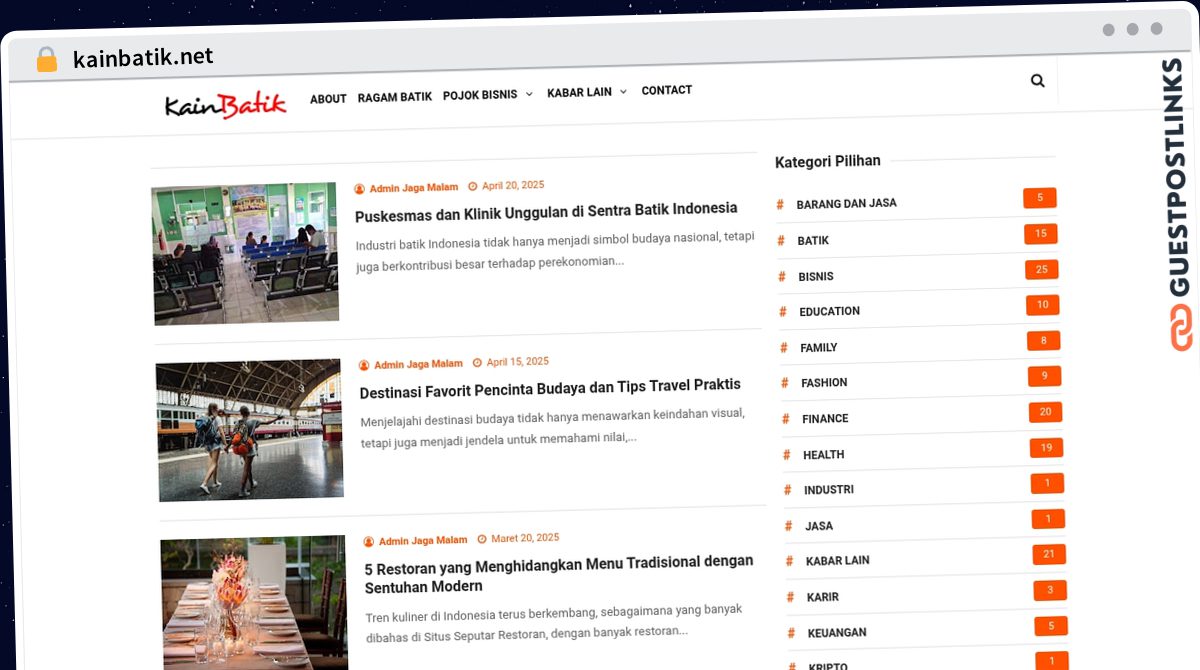
Task: Click the clinic waiting room thumbnail
Action: click(x=245, y=253)
